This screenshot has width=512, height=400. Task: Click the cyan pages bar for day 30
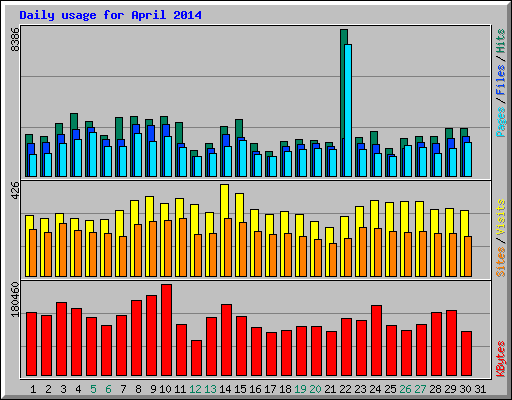click(x=468, y=159)
